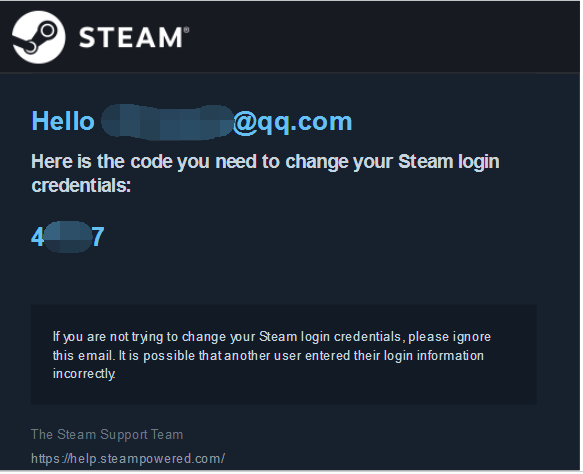Click the @qq.com email address text
The width and height of the screenshot is (583, 474).
293,122
